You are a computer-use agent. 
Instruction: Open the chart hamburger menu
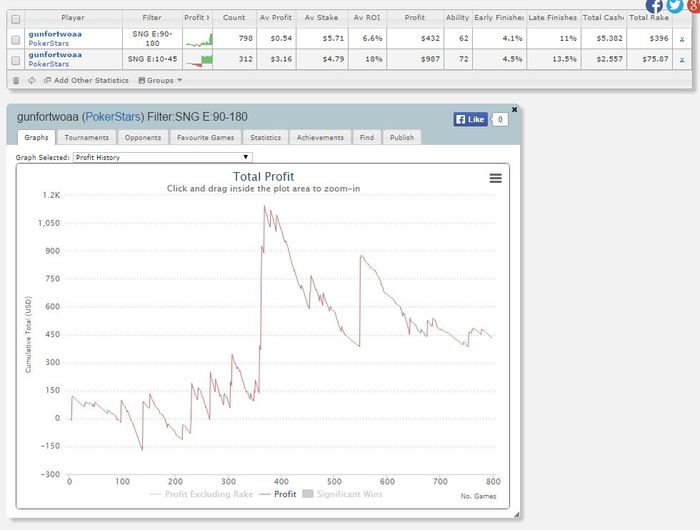click(x=495, y=178)
